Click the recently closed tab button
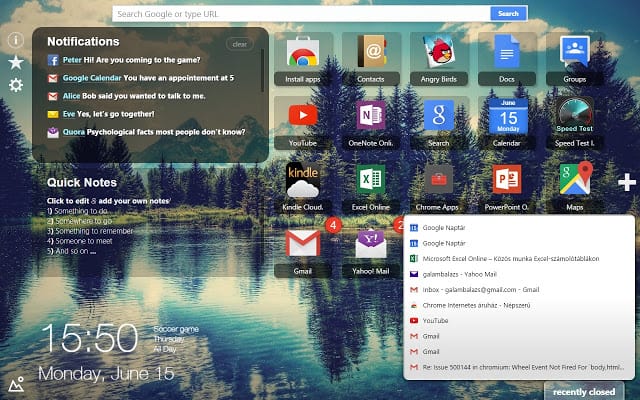640x400 pixels. click(584, 391)
